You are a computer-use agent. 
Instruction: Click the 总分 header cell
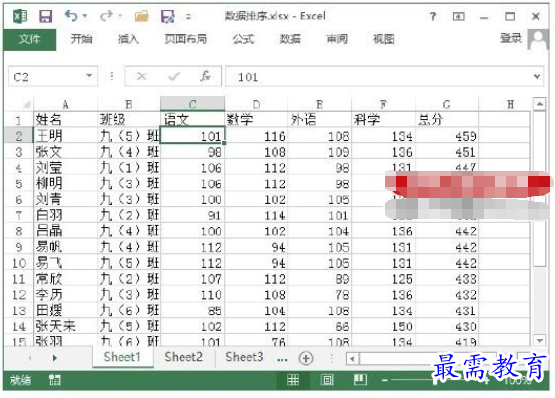click(x=447, y=119)
